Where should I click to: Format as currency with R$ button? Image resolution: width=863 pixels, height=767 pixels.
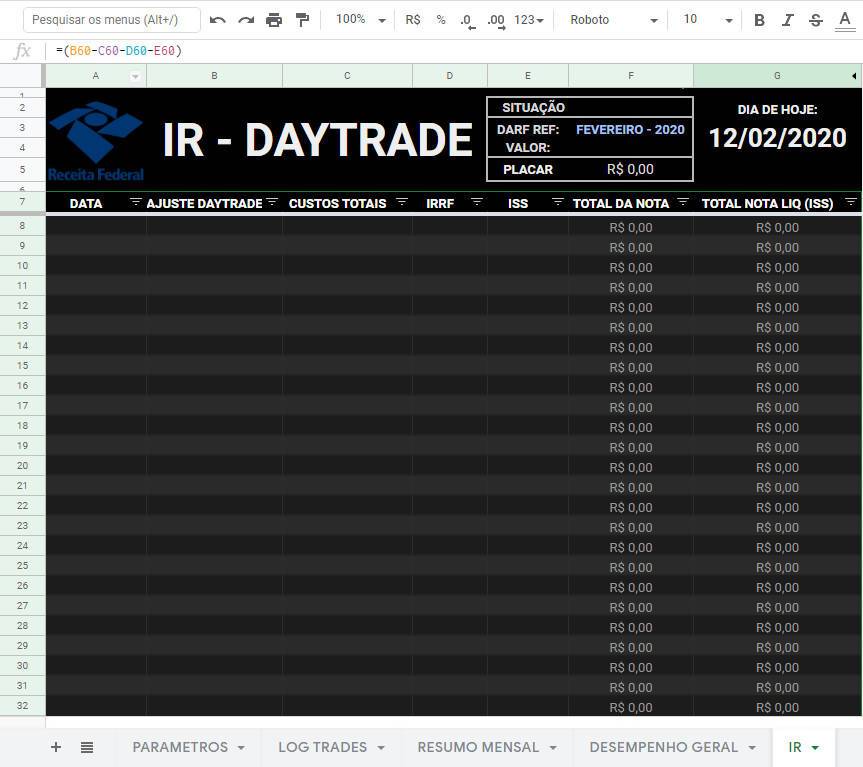pyautogui.click(x=413, y=20)
